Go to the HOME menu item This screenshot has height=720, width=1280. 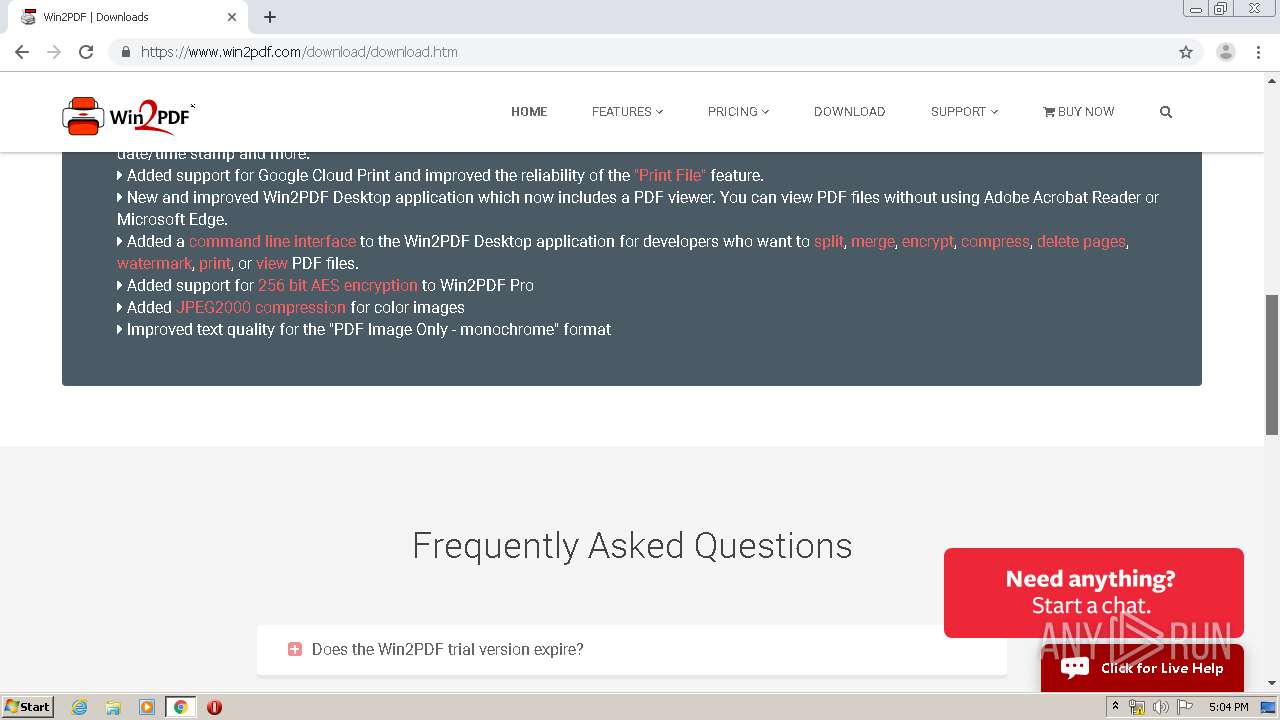(529, 112)
